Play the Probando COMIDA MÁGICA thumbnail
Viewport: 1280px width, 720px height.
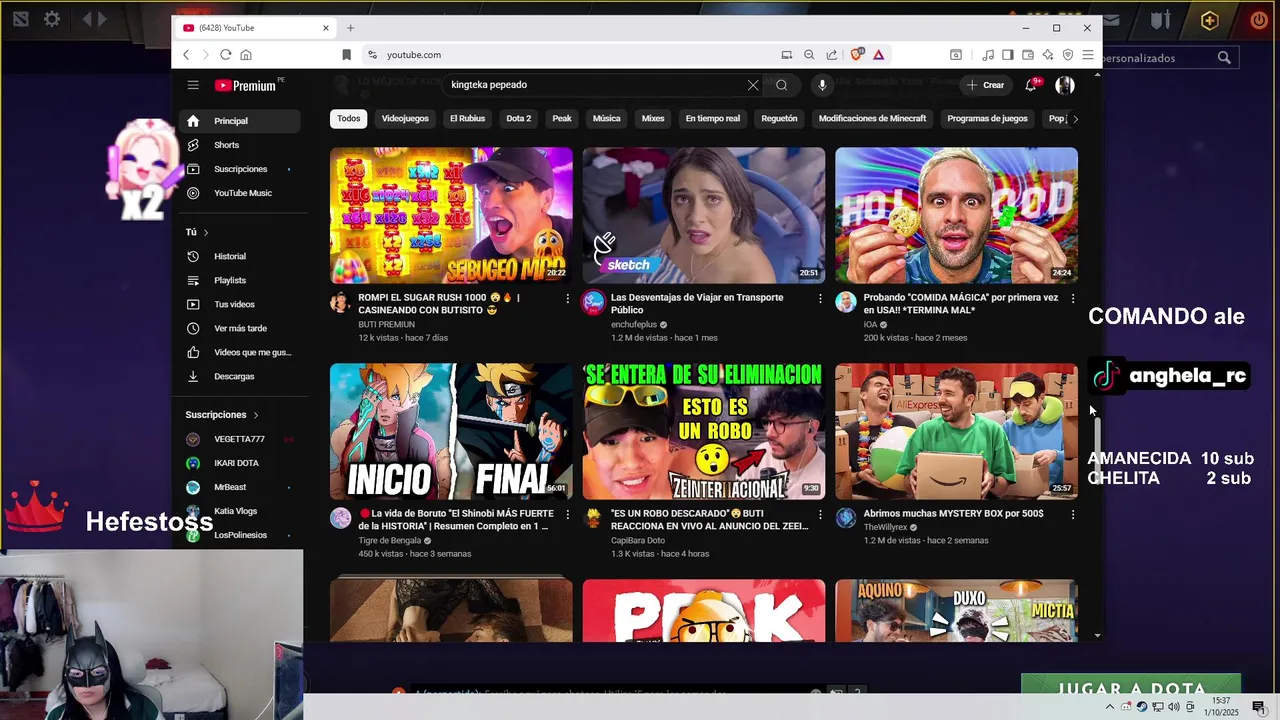(x=957, y=216)
